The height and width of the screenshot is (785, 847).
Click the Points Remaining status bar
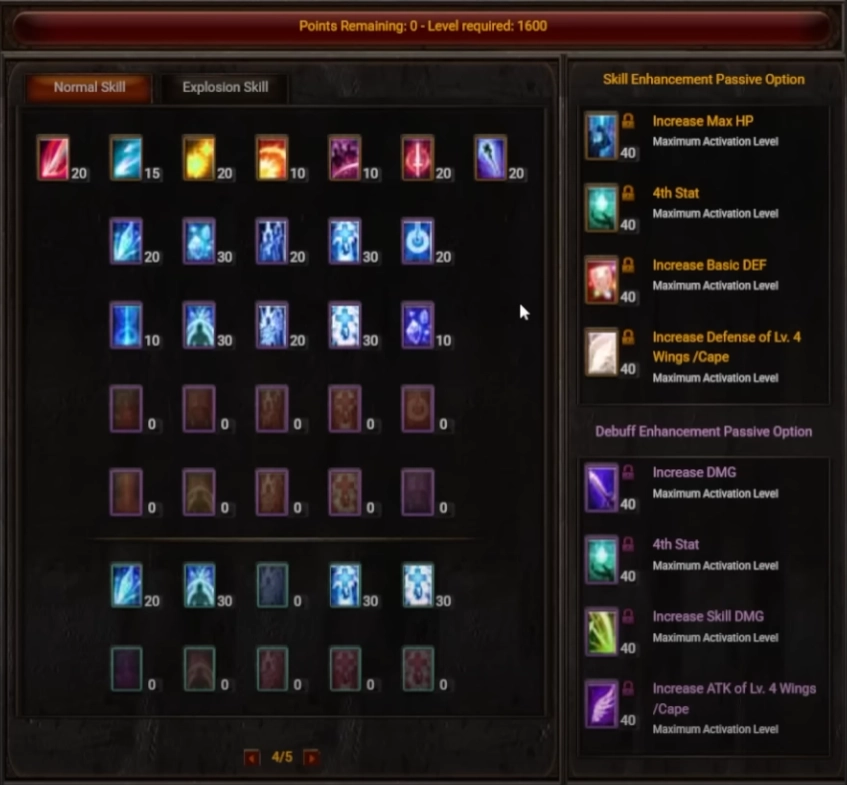click(423, 26)
